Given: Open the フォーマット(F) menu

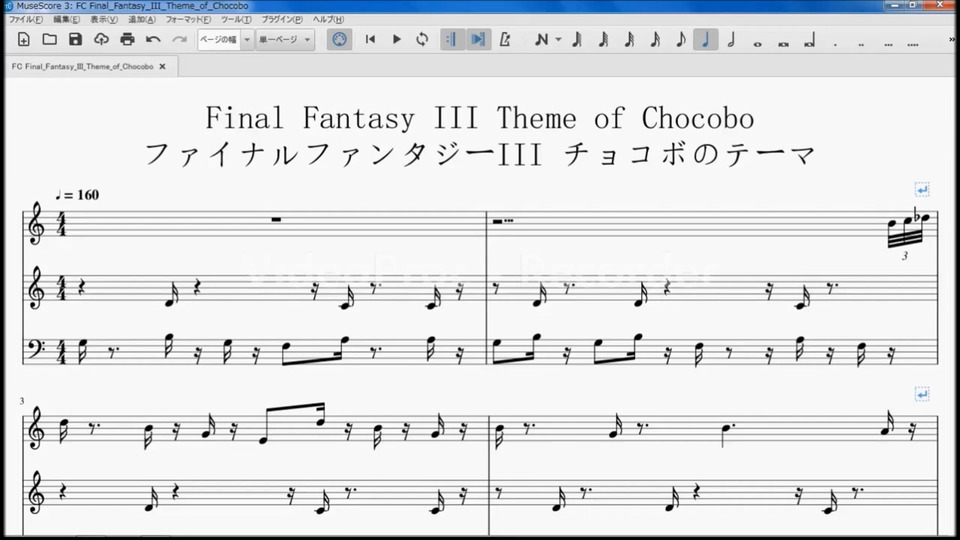Looking at the screenshot, I should click(188, 20).
